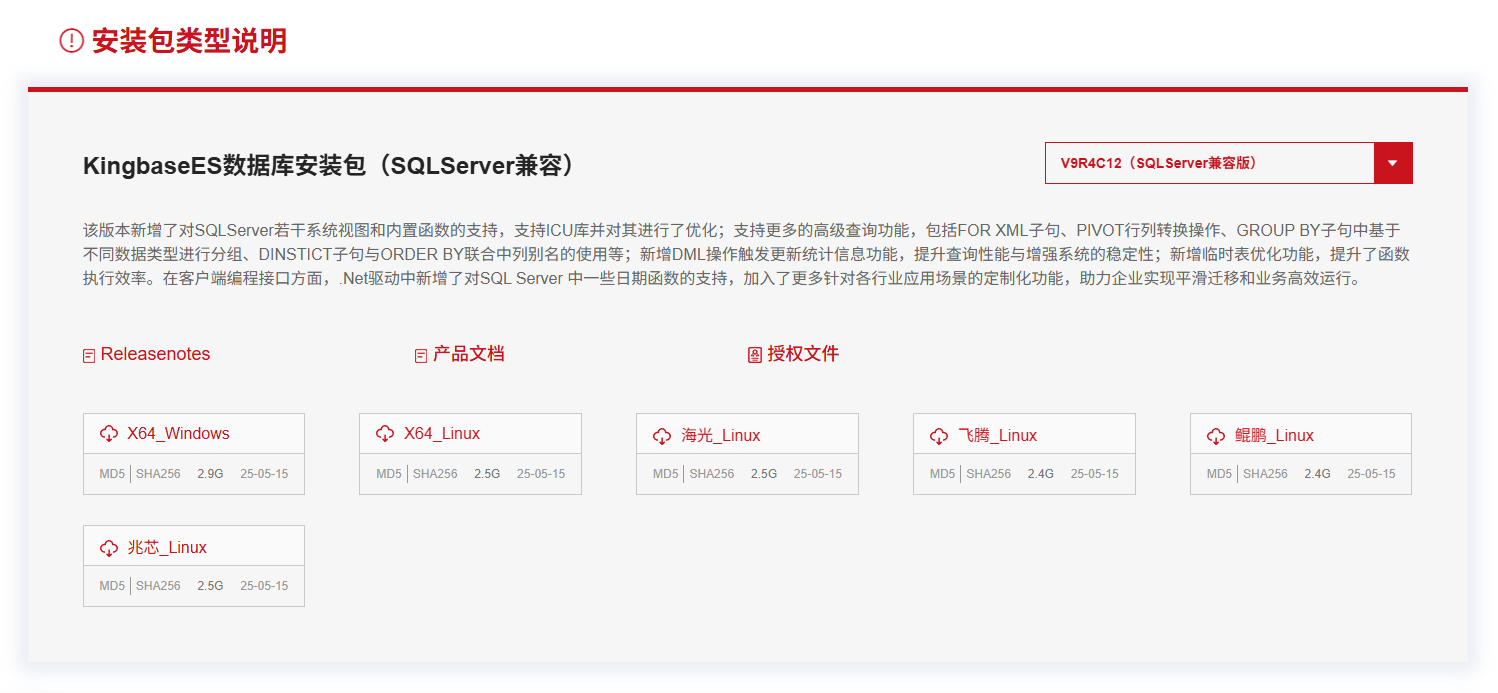This screenshot has height=693, width=1498.
Task: Download the 兆芯_Linux package
Action: coord(167,547)
